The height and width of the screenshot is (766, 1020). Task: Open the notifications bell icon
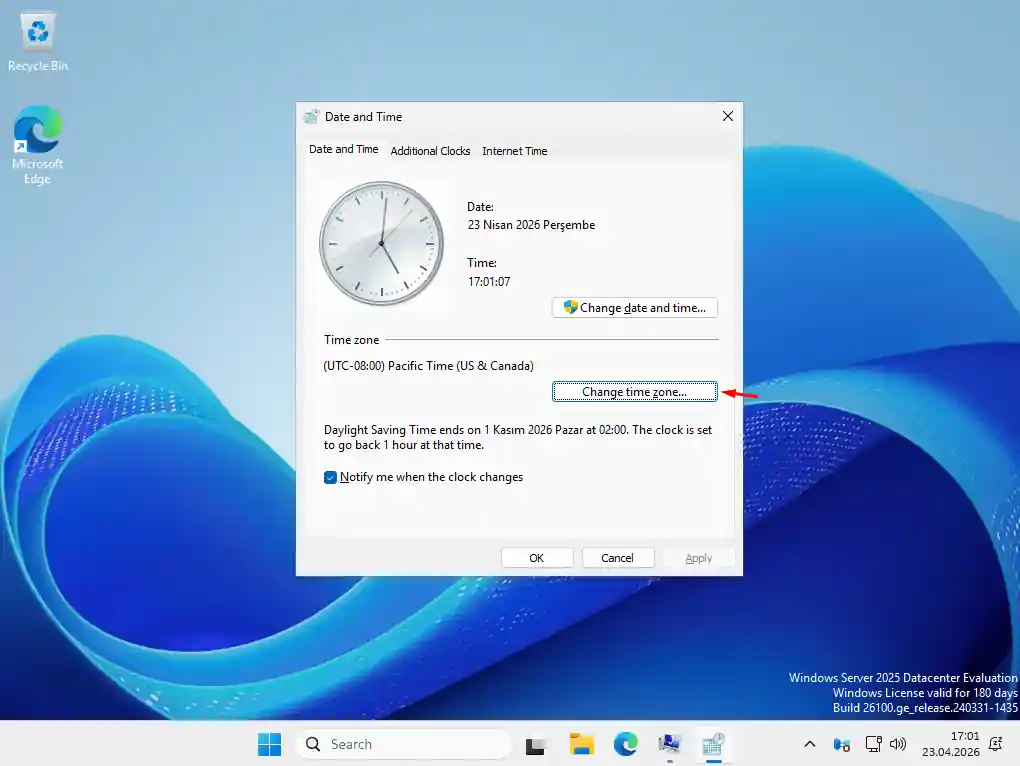pyautogui.click(x=995, y=744)
